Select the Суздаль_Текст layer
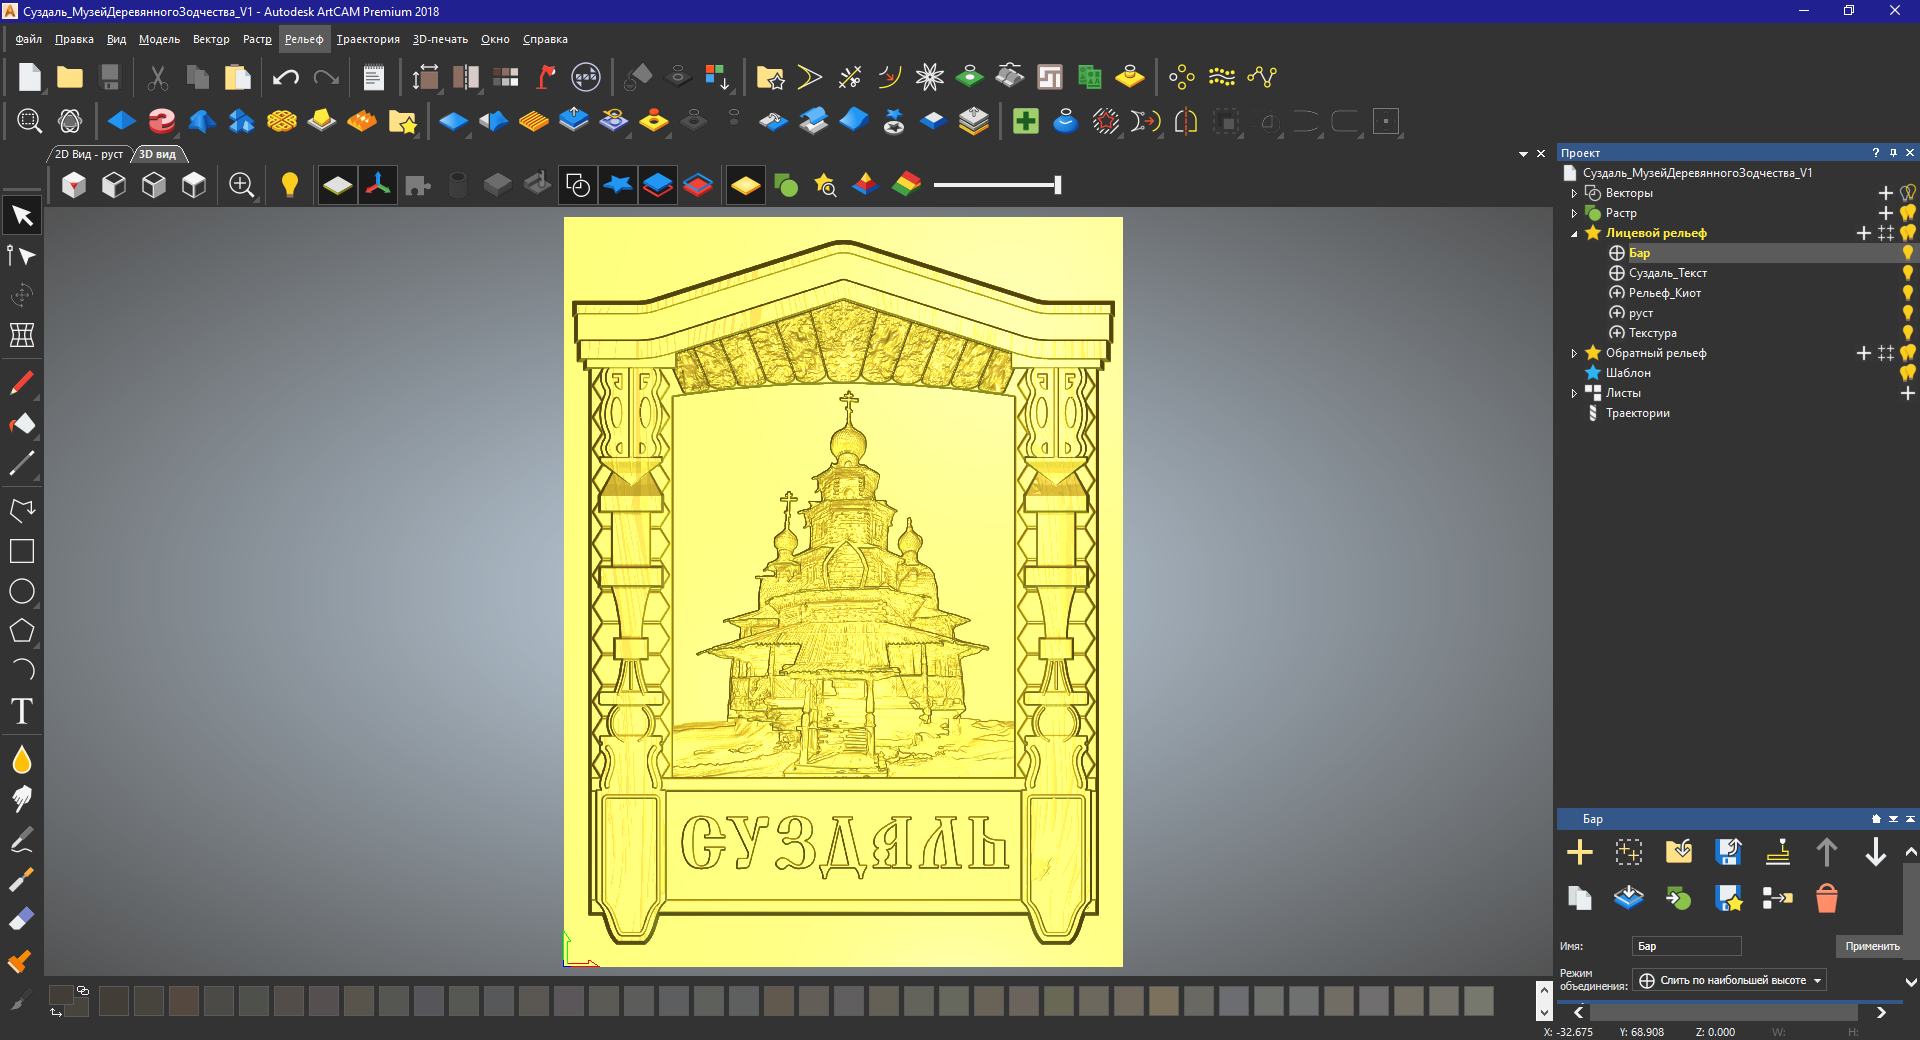Viewport: 1920px width, 1040px height. (x=1667, y=273)
